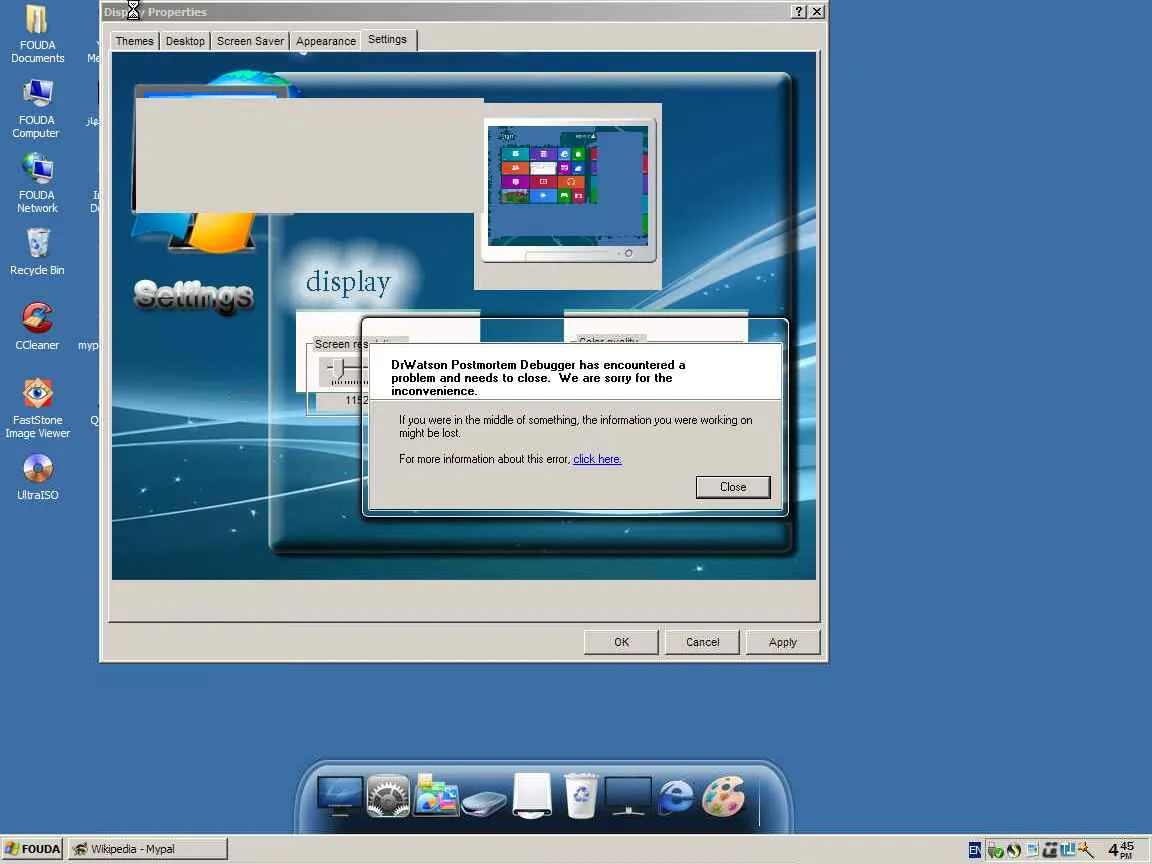This screenshot has height=864, width=1152.
Task: Click the blue bars tray icon
Action: (1068, 849)
